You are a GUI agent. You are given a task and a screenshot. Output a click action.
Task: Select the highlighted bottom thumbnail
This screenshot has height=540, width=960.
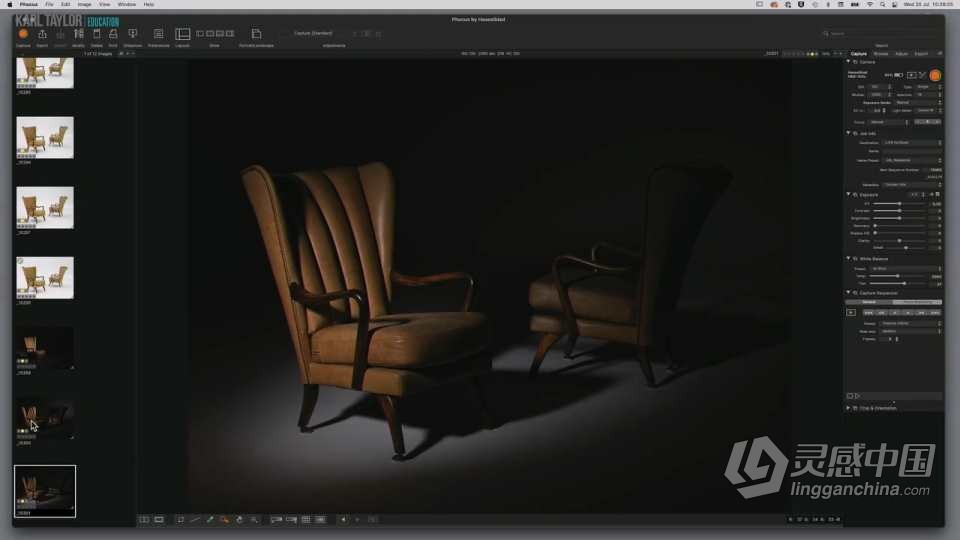coord(45,491)
